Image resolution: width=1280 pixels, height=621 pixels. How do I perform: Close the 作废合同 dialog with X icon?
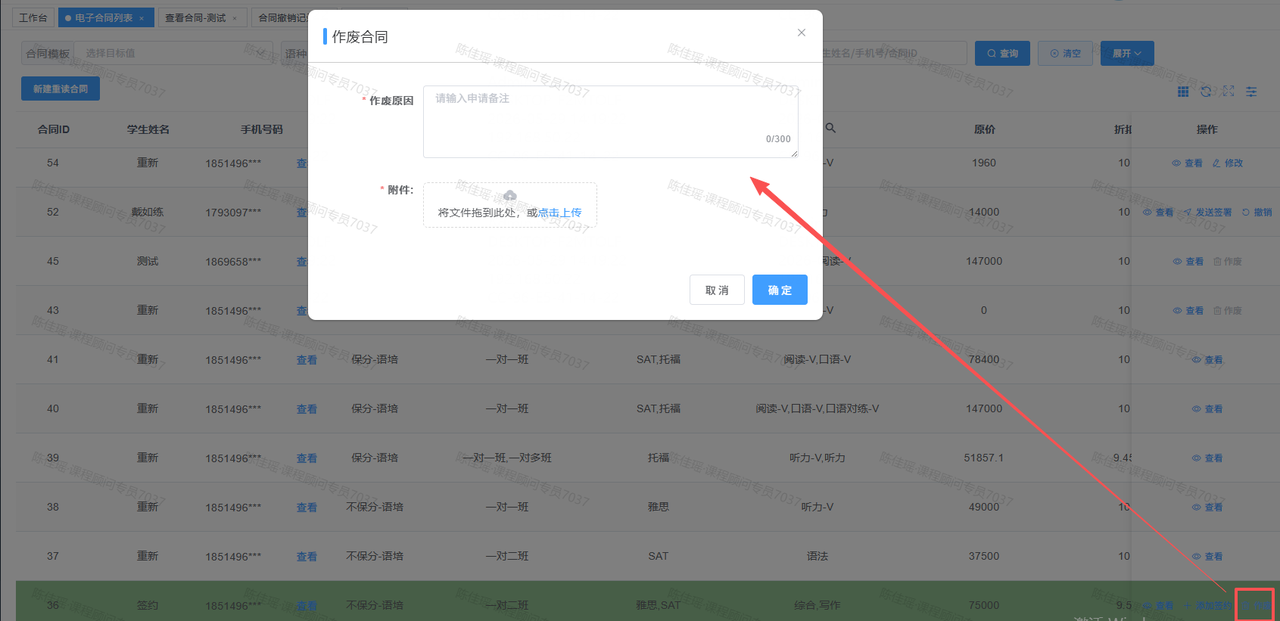(x=801, y=32)
